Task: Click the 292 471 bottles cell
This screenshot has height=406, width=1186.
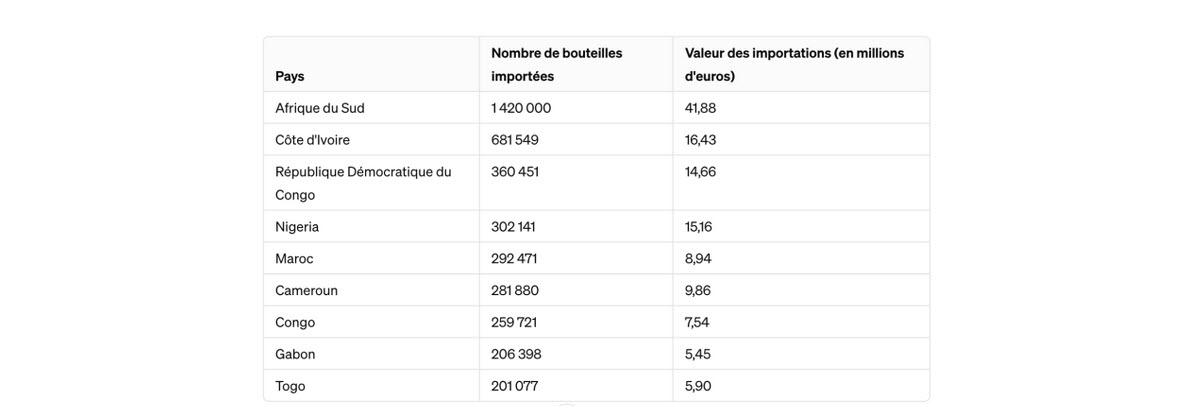Action: coord(514,259)
